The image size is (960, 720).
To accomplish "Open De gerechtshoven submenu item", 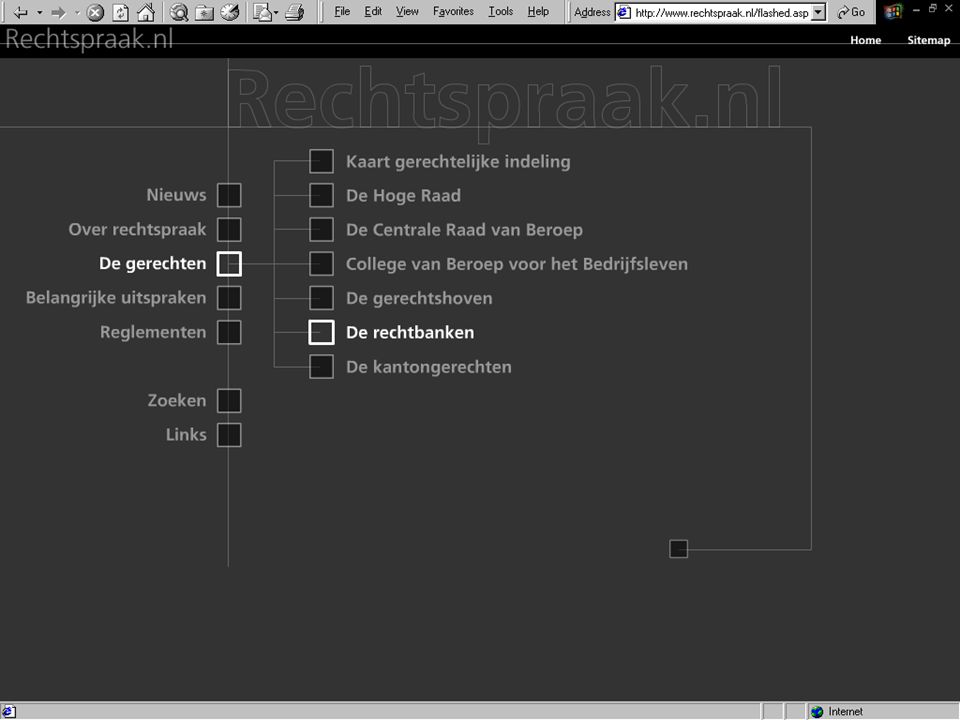I will [419, 299].
